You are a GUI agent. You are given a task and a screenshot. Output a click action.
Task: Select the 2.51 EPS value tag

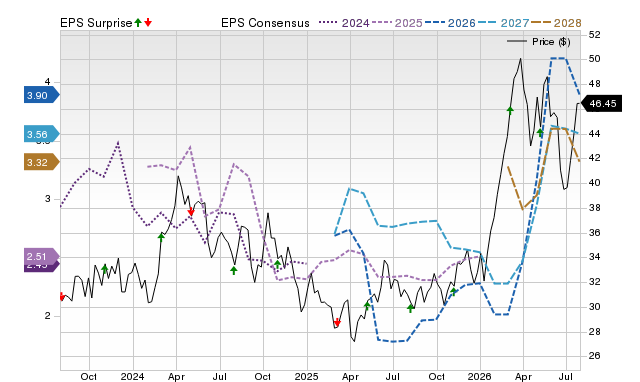pyautogui.click(x=42, y=256)
